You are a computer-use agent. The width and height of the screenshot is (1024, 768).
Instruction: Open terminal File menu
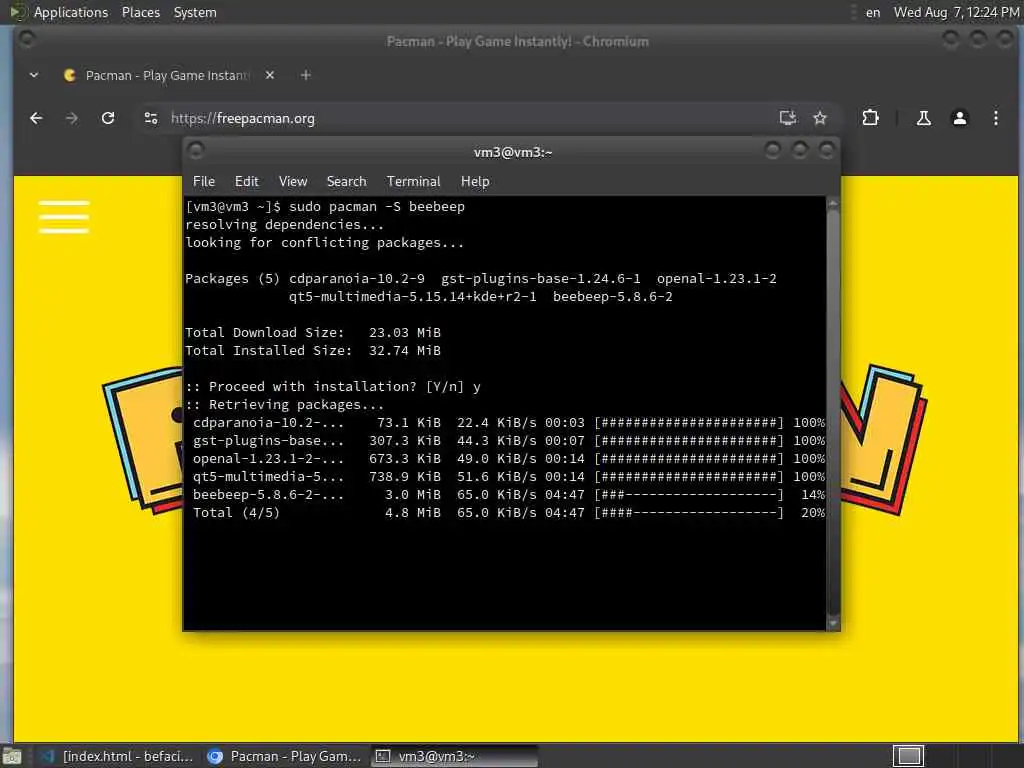[x=204, y=182]
